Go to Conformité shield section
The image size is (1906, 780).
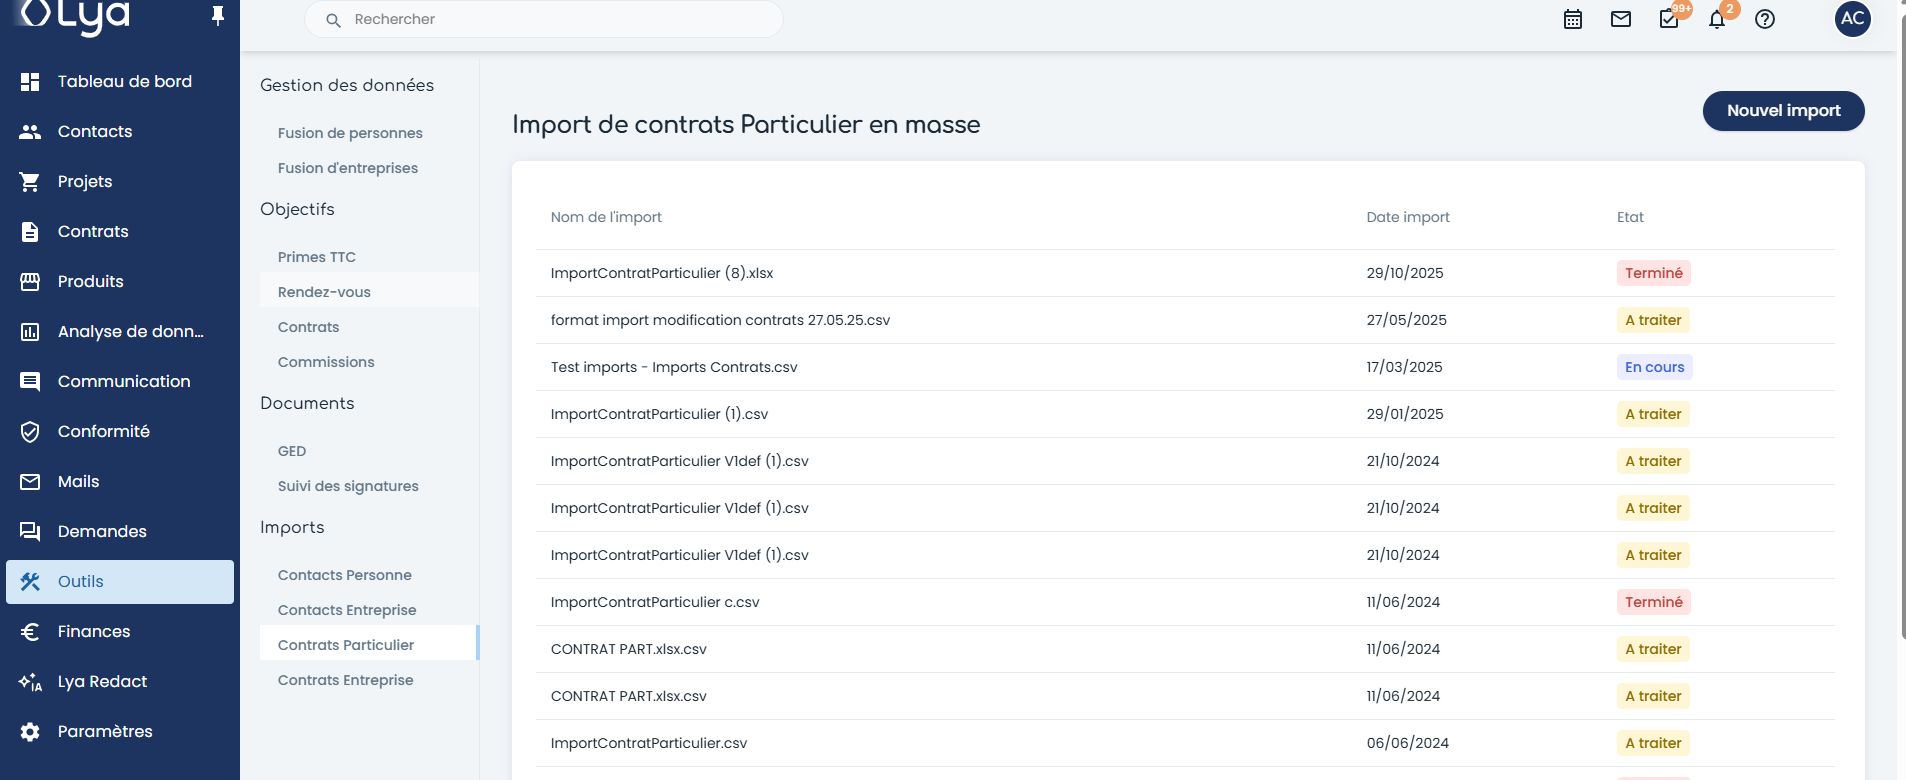click(103, 431)
